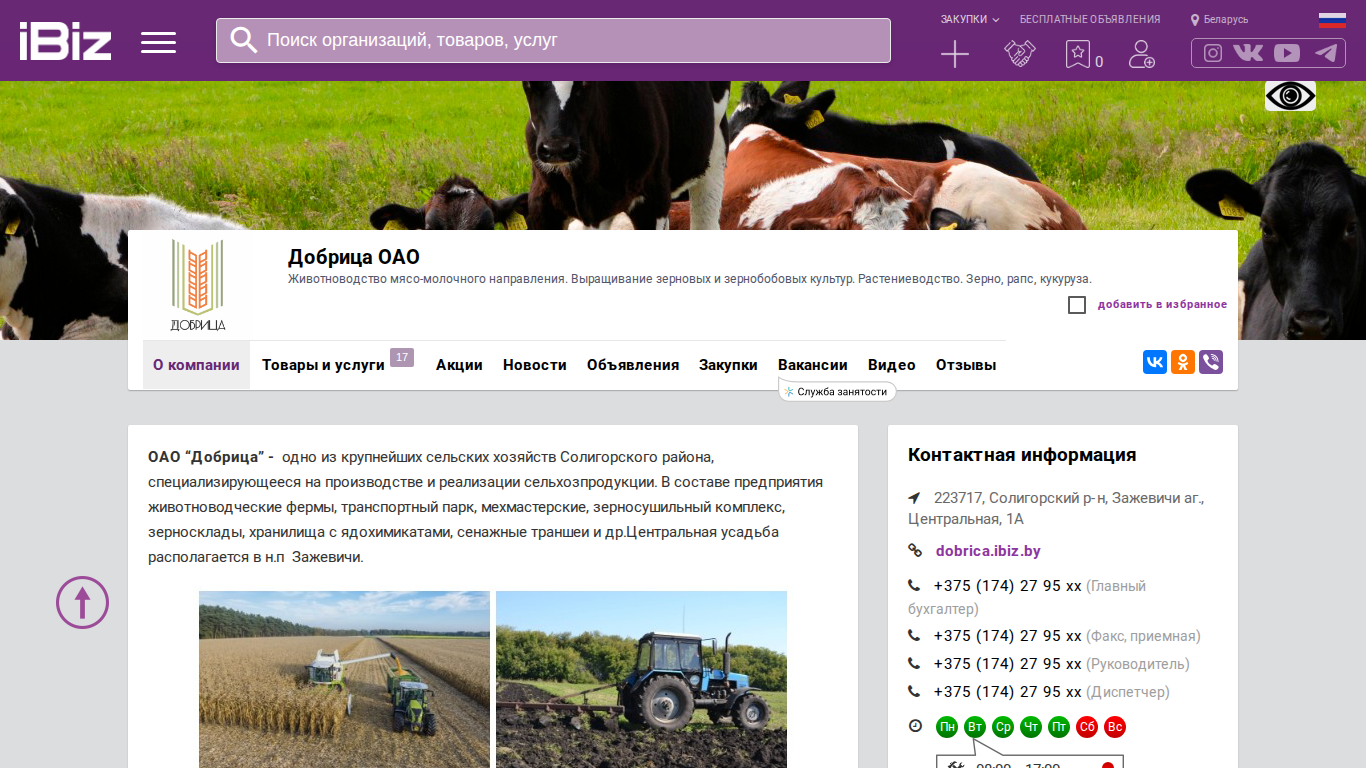
Task: Click the working hours clock icon
Action: [915, 726]
